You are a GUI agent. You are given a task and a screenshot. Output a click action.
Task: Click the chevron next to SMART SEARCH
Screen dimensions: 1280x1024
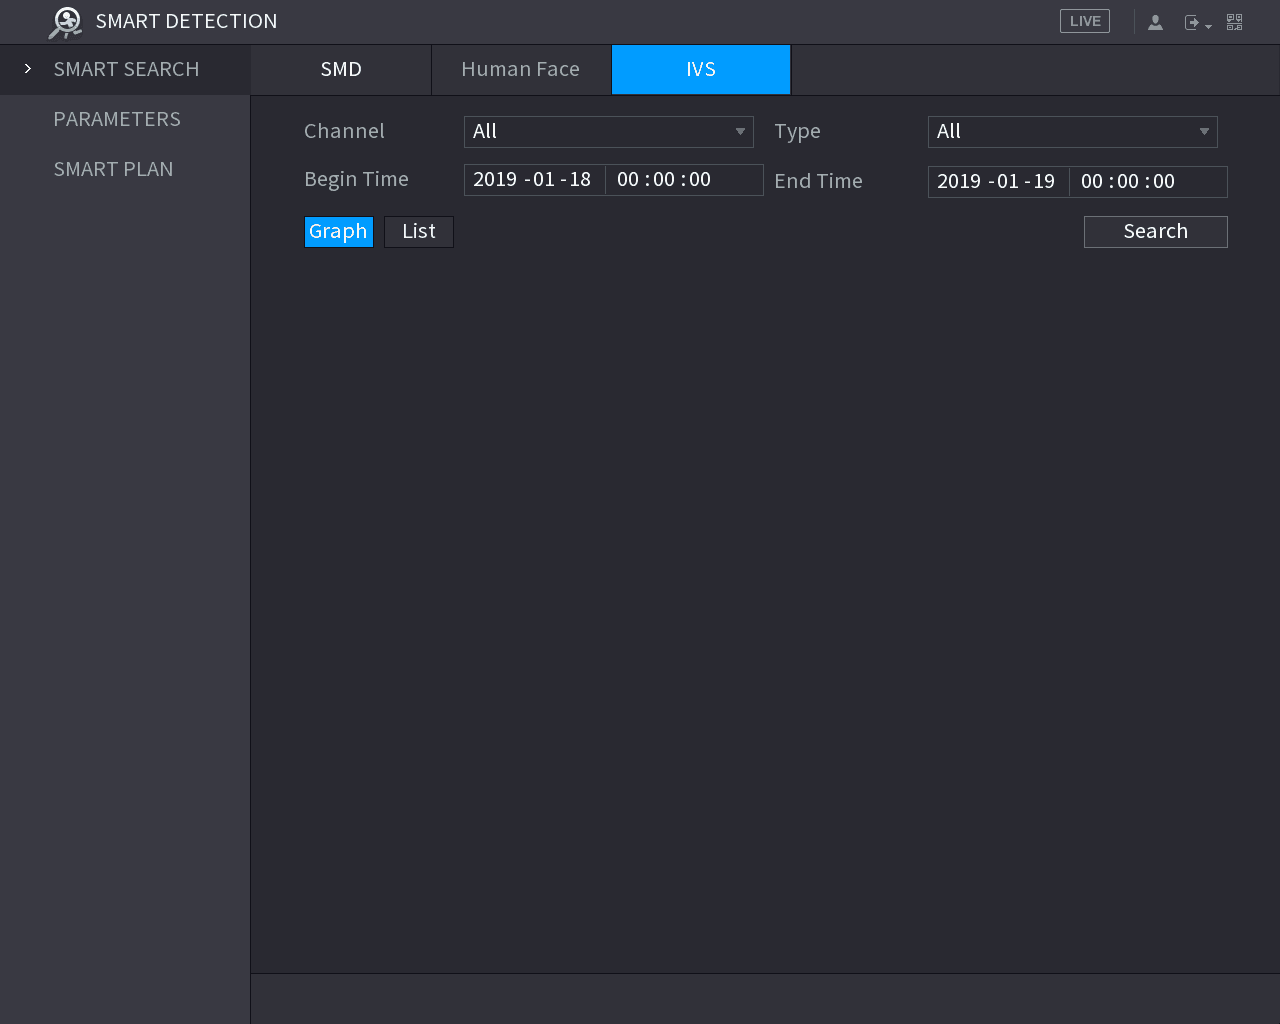click(x=28, y=69)
